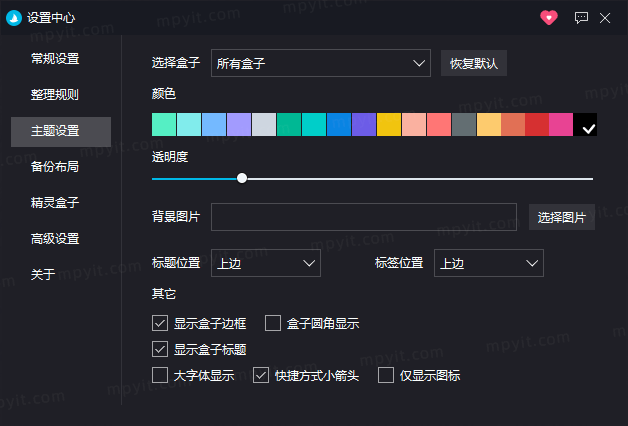The image size is (628, 426).
Task: Pick the slate gray color swatch
Action: pyautogui.click(x=464, y=125)
